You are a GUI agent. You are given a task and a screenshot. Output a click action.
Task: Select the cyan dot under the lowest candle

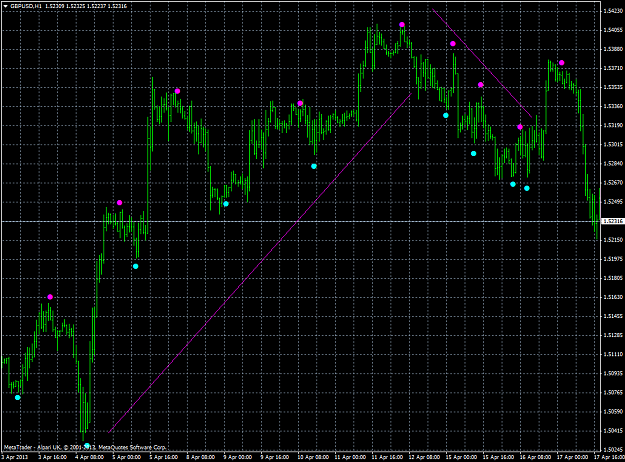(x=87, y=445)
